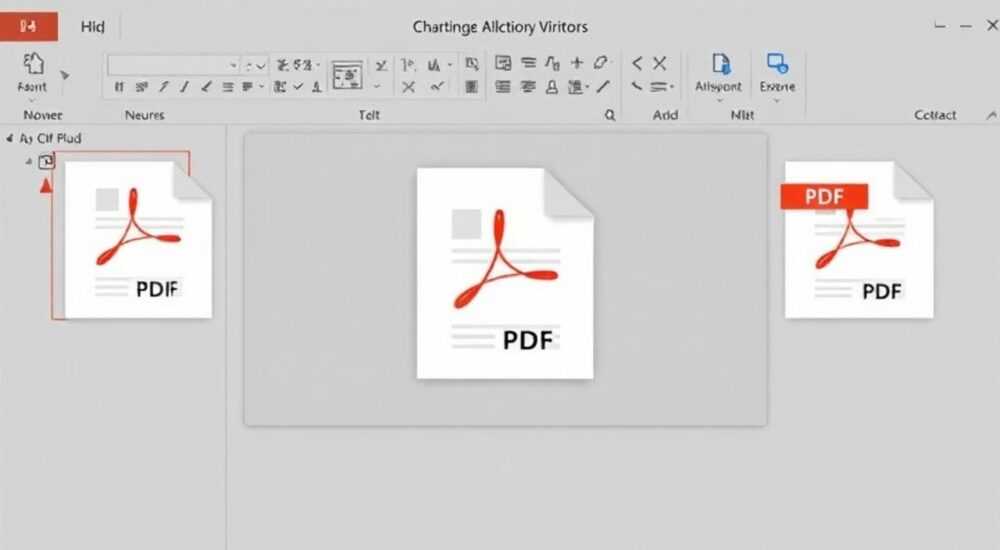Select the right PDF document with red badge
Viewport: 1000px width, 550px height.
click(859, 240)
